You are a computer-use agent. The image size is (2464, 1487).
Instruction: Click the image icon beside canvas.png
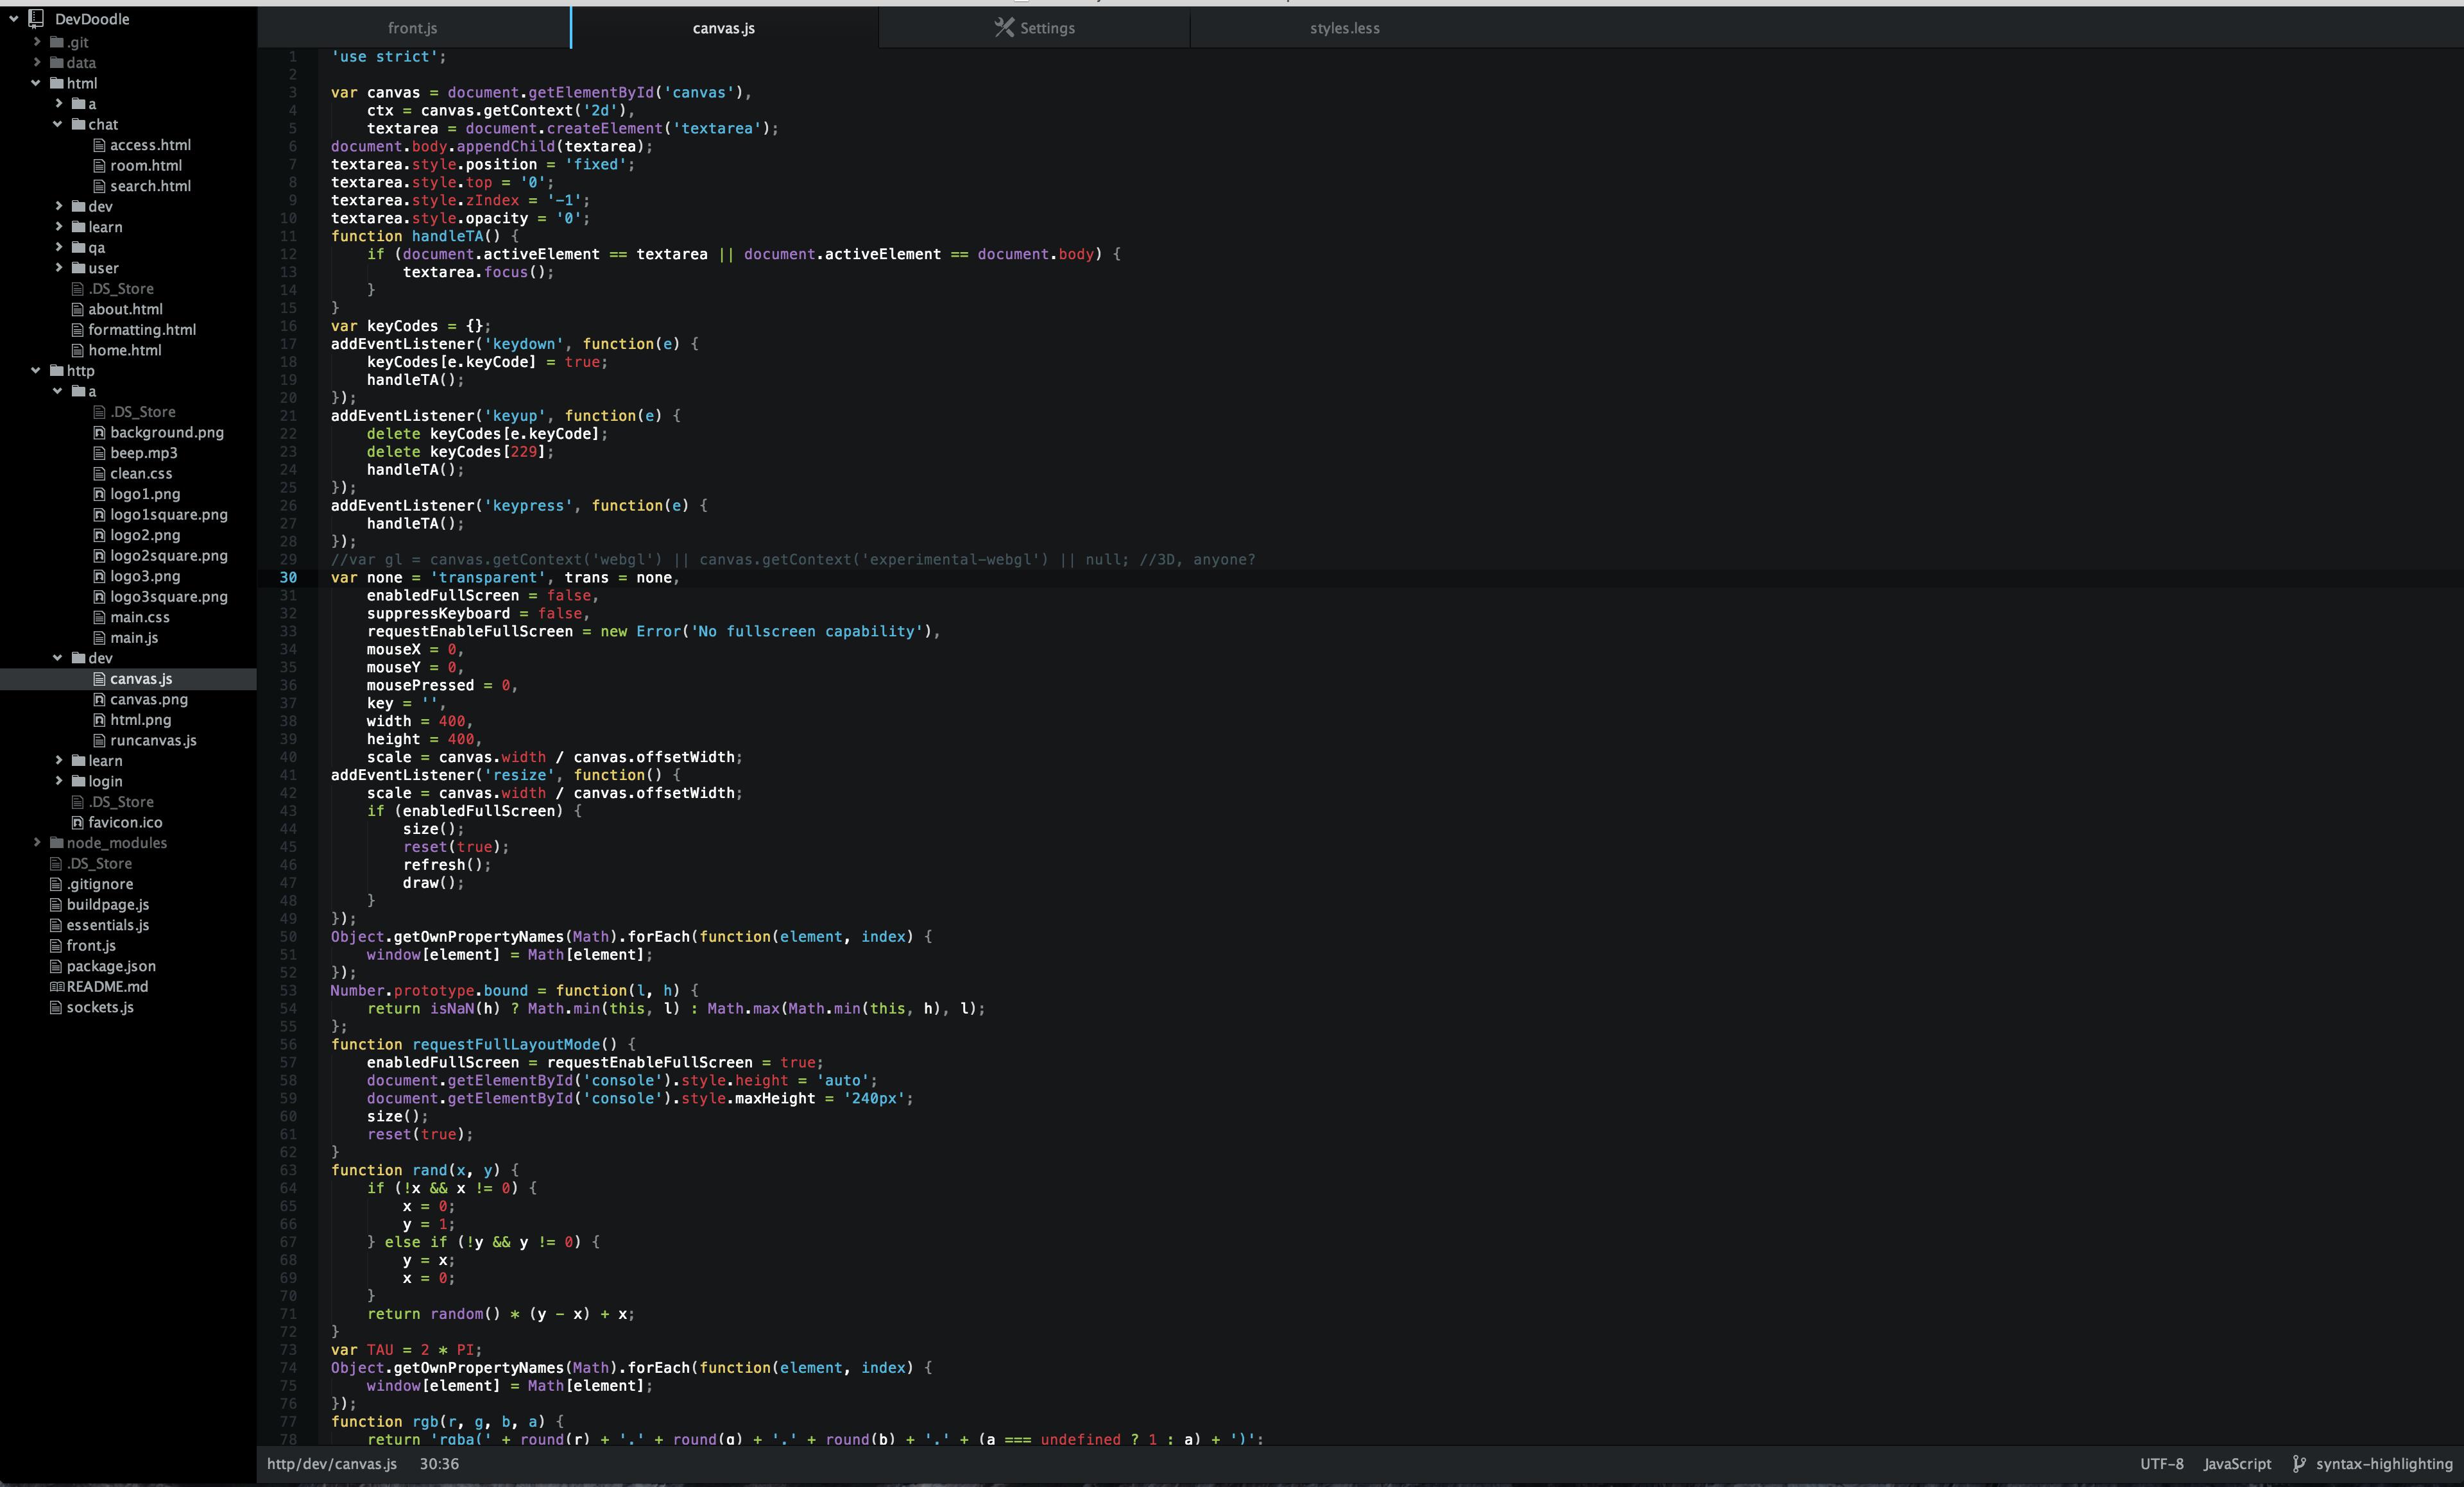pyautogui.click(x=99, y=699)
